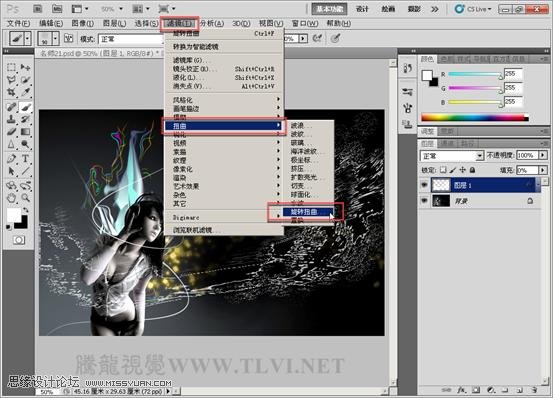Open the layer fill 0% slider arrow
The width and height of the screenshot is (553, 398).
[542, 170]
